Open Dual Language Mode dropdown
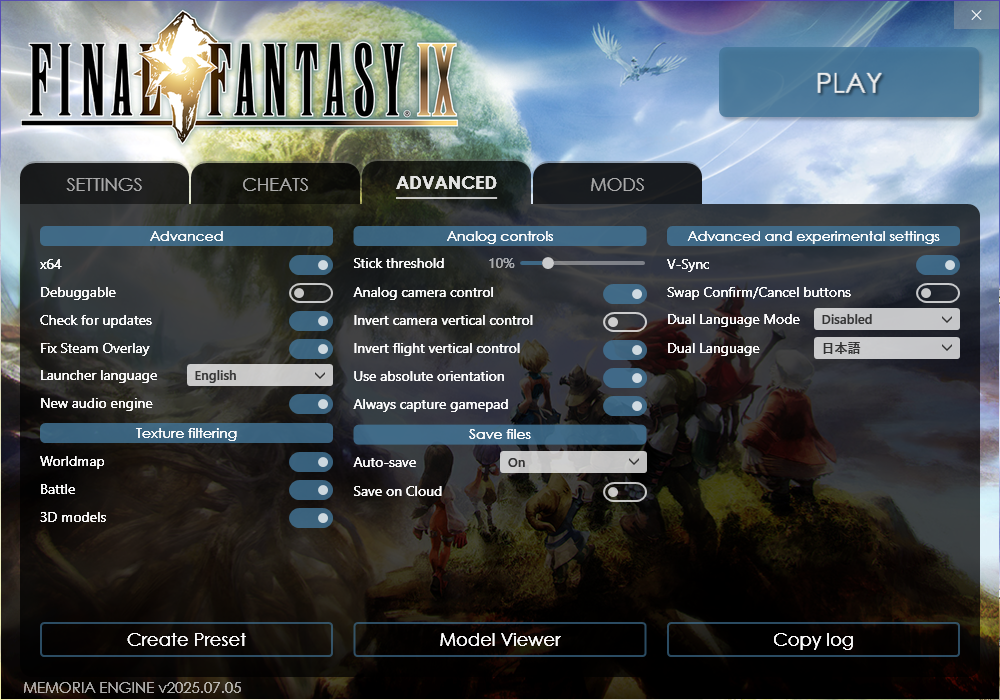 pos(886,319)
